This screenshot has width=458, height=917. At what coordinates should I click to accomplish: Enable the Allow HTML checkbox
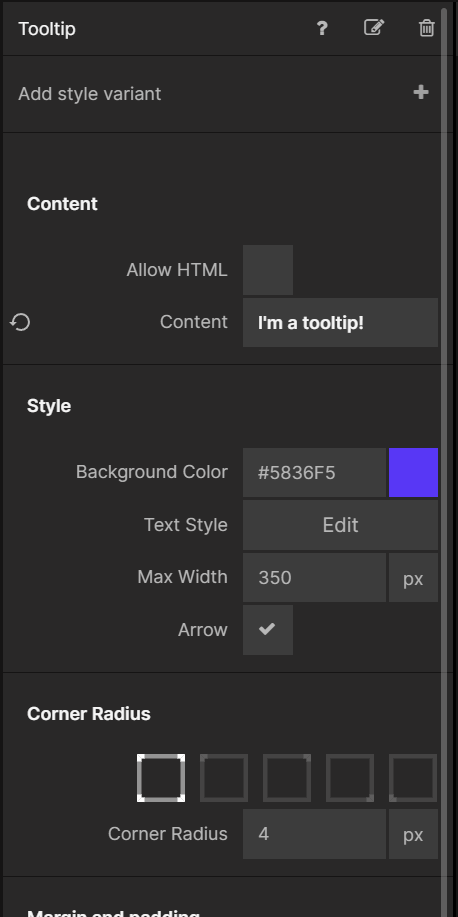pyautogui.click(x=268, y=270)
